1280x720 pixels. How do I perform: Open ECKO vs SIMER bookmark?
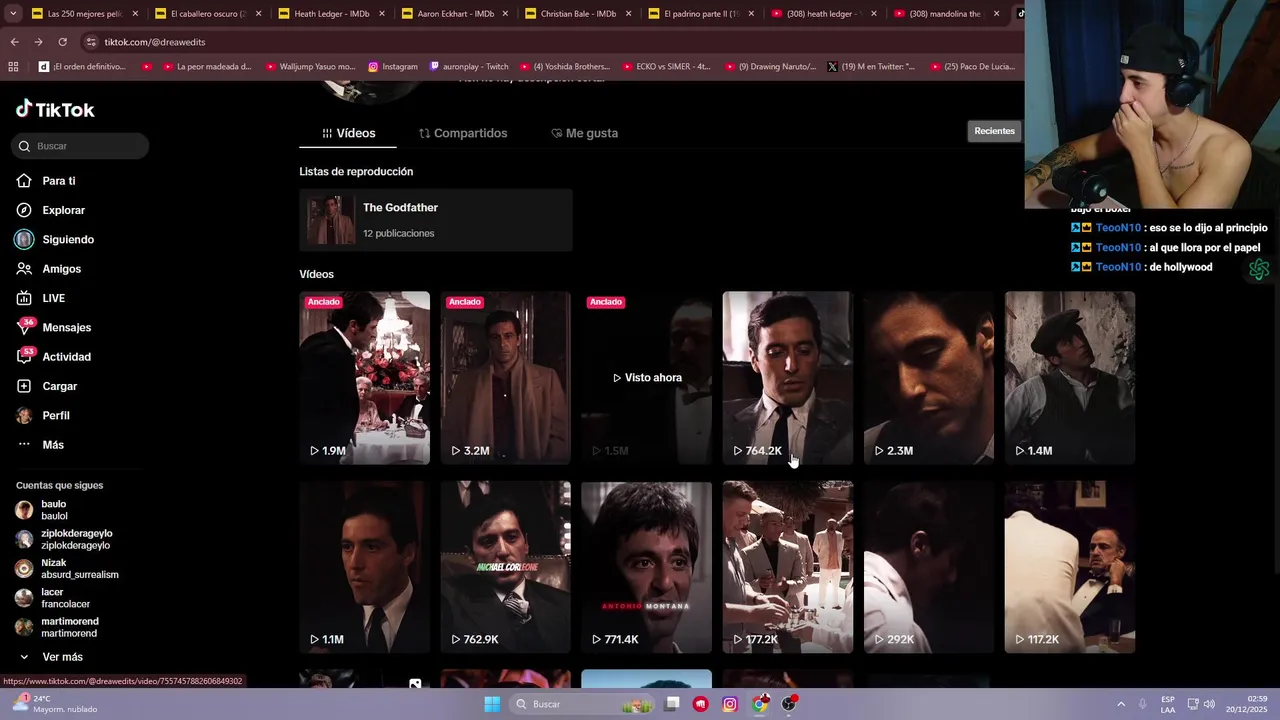coord(665,67)
